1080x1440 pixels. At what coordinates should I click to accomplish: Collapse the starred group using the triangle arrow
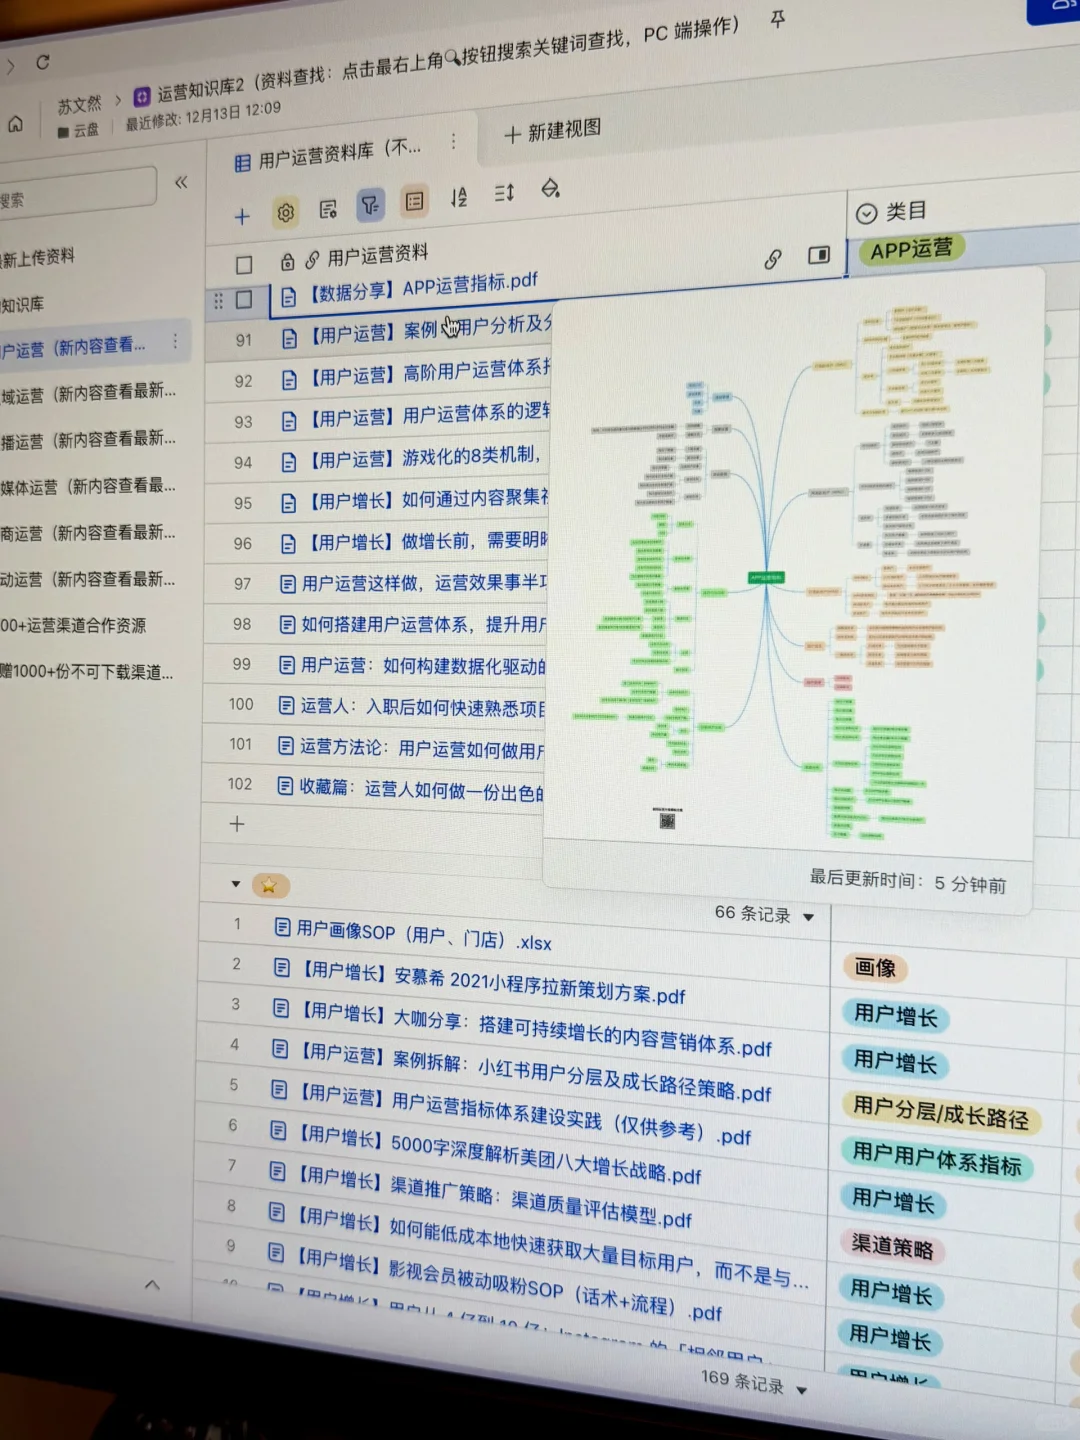point(236,883)
